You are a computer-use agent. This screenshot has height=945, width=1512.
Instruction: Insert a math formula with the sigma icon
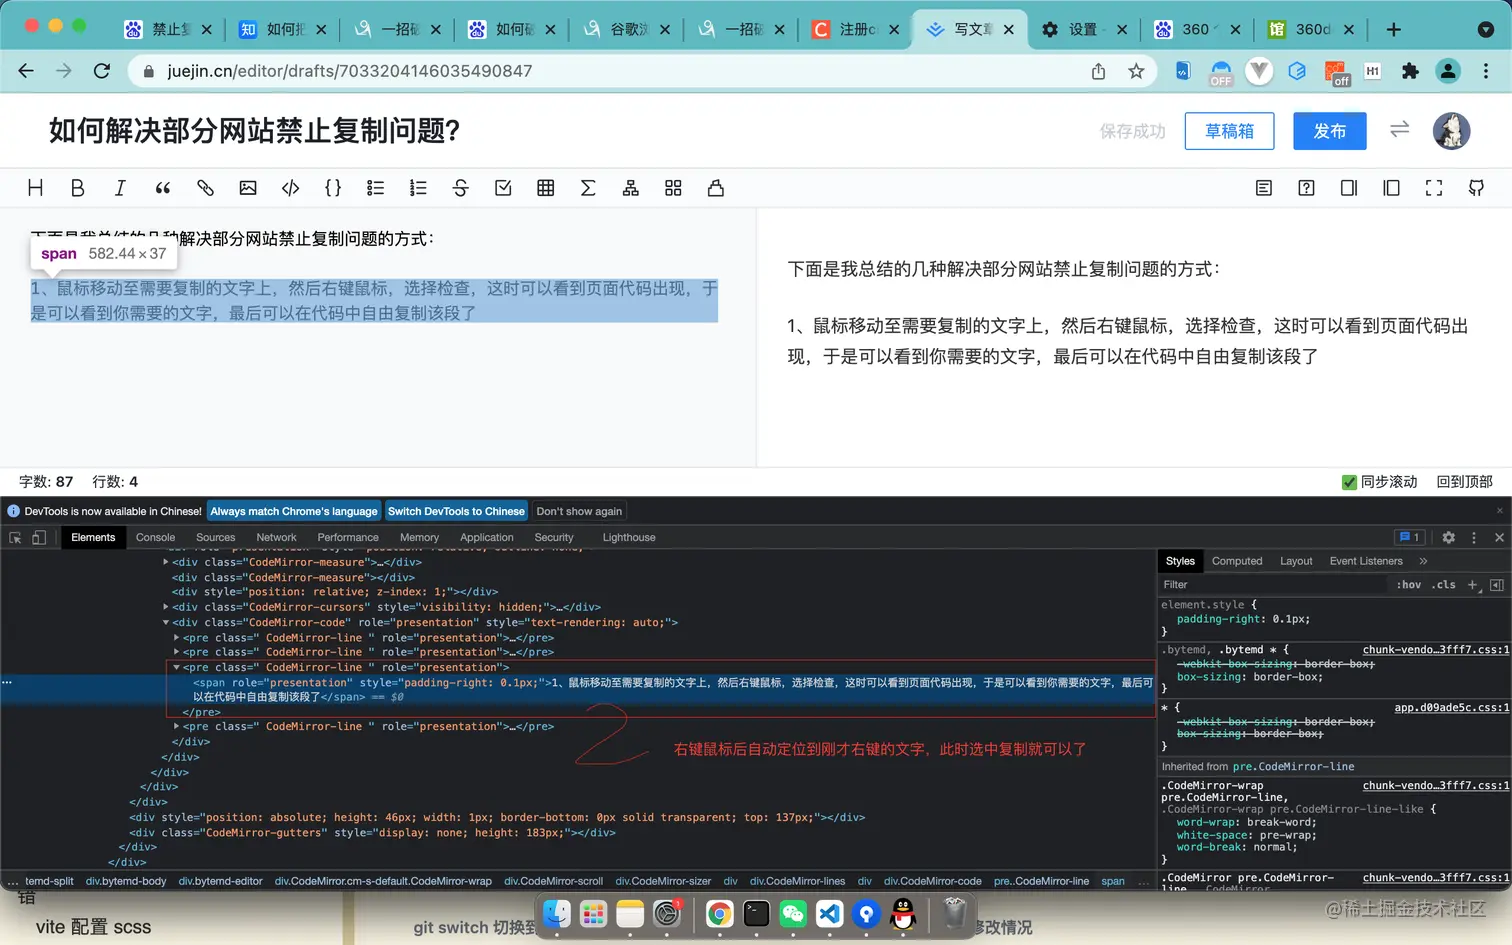[588, 188]
